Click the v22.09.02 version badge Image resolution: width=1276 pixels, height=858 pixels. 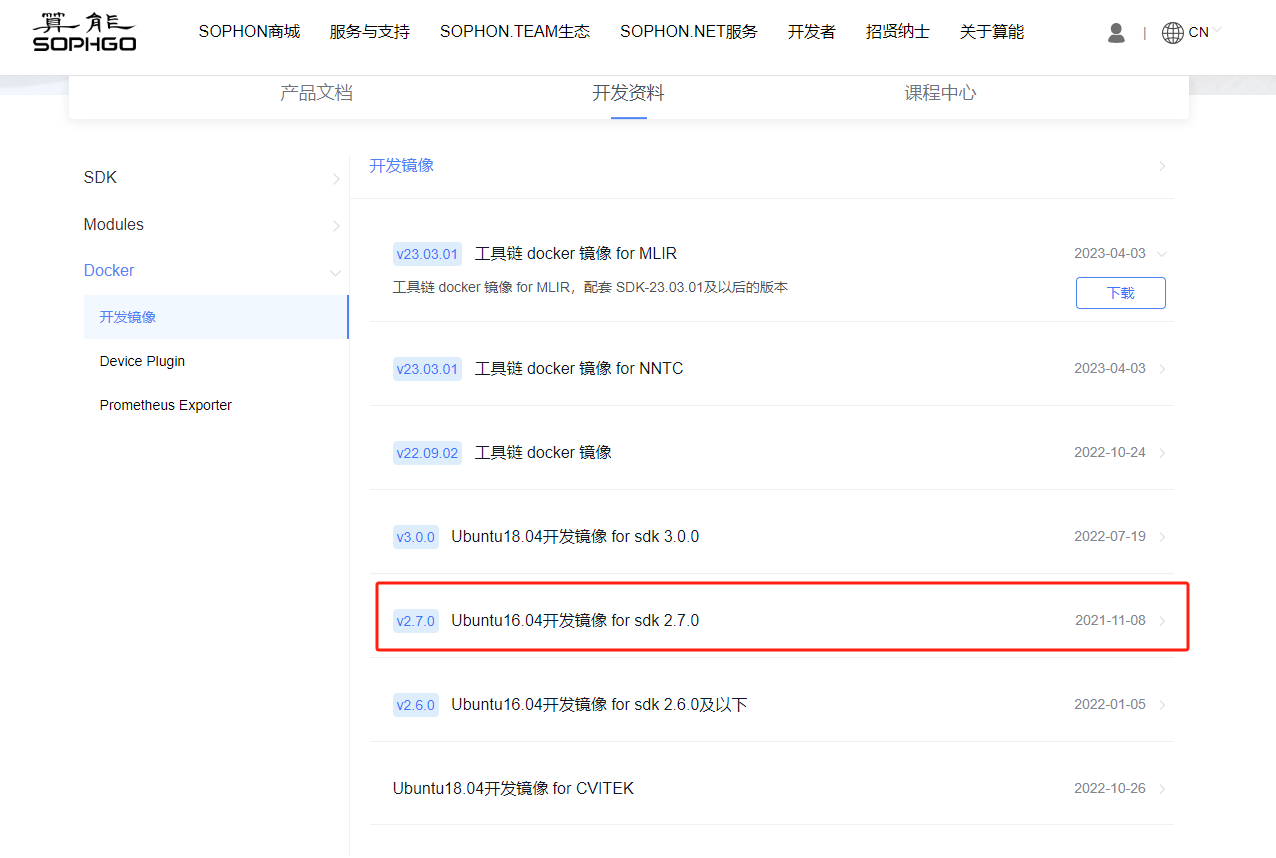[x=428, y=453]
